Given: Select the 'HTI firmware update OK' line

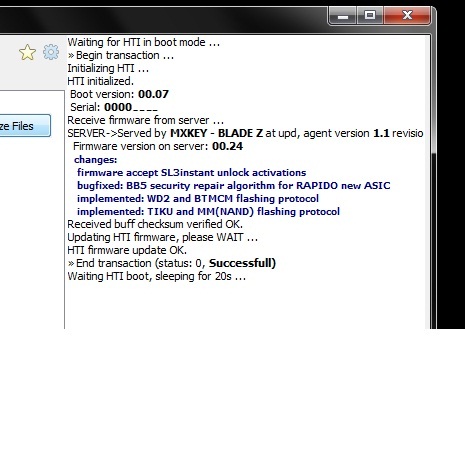Looking at the screenshot, I should tap(127, 250).
